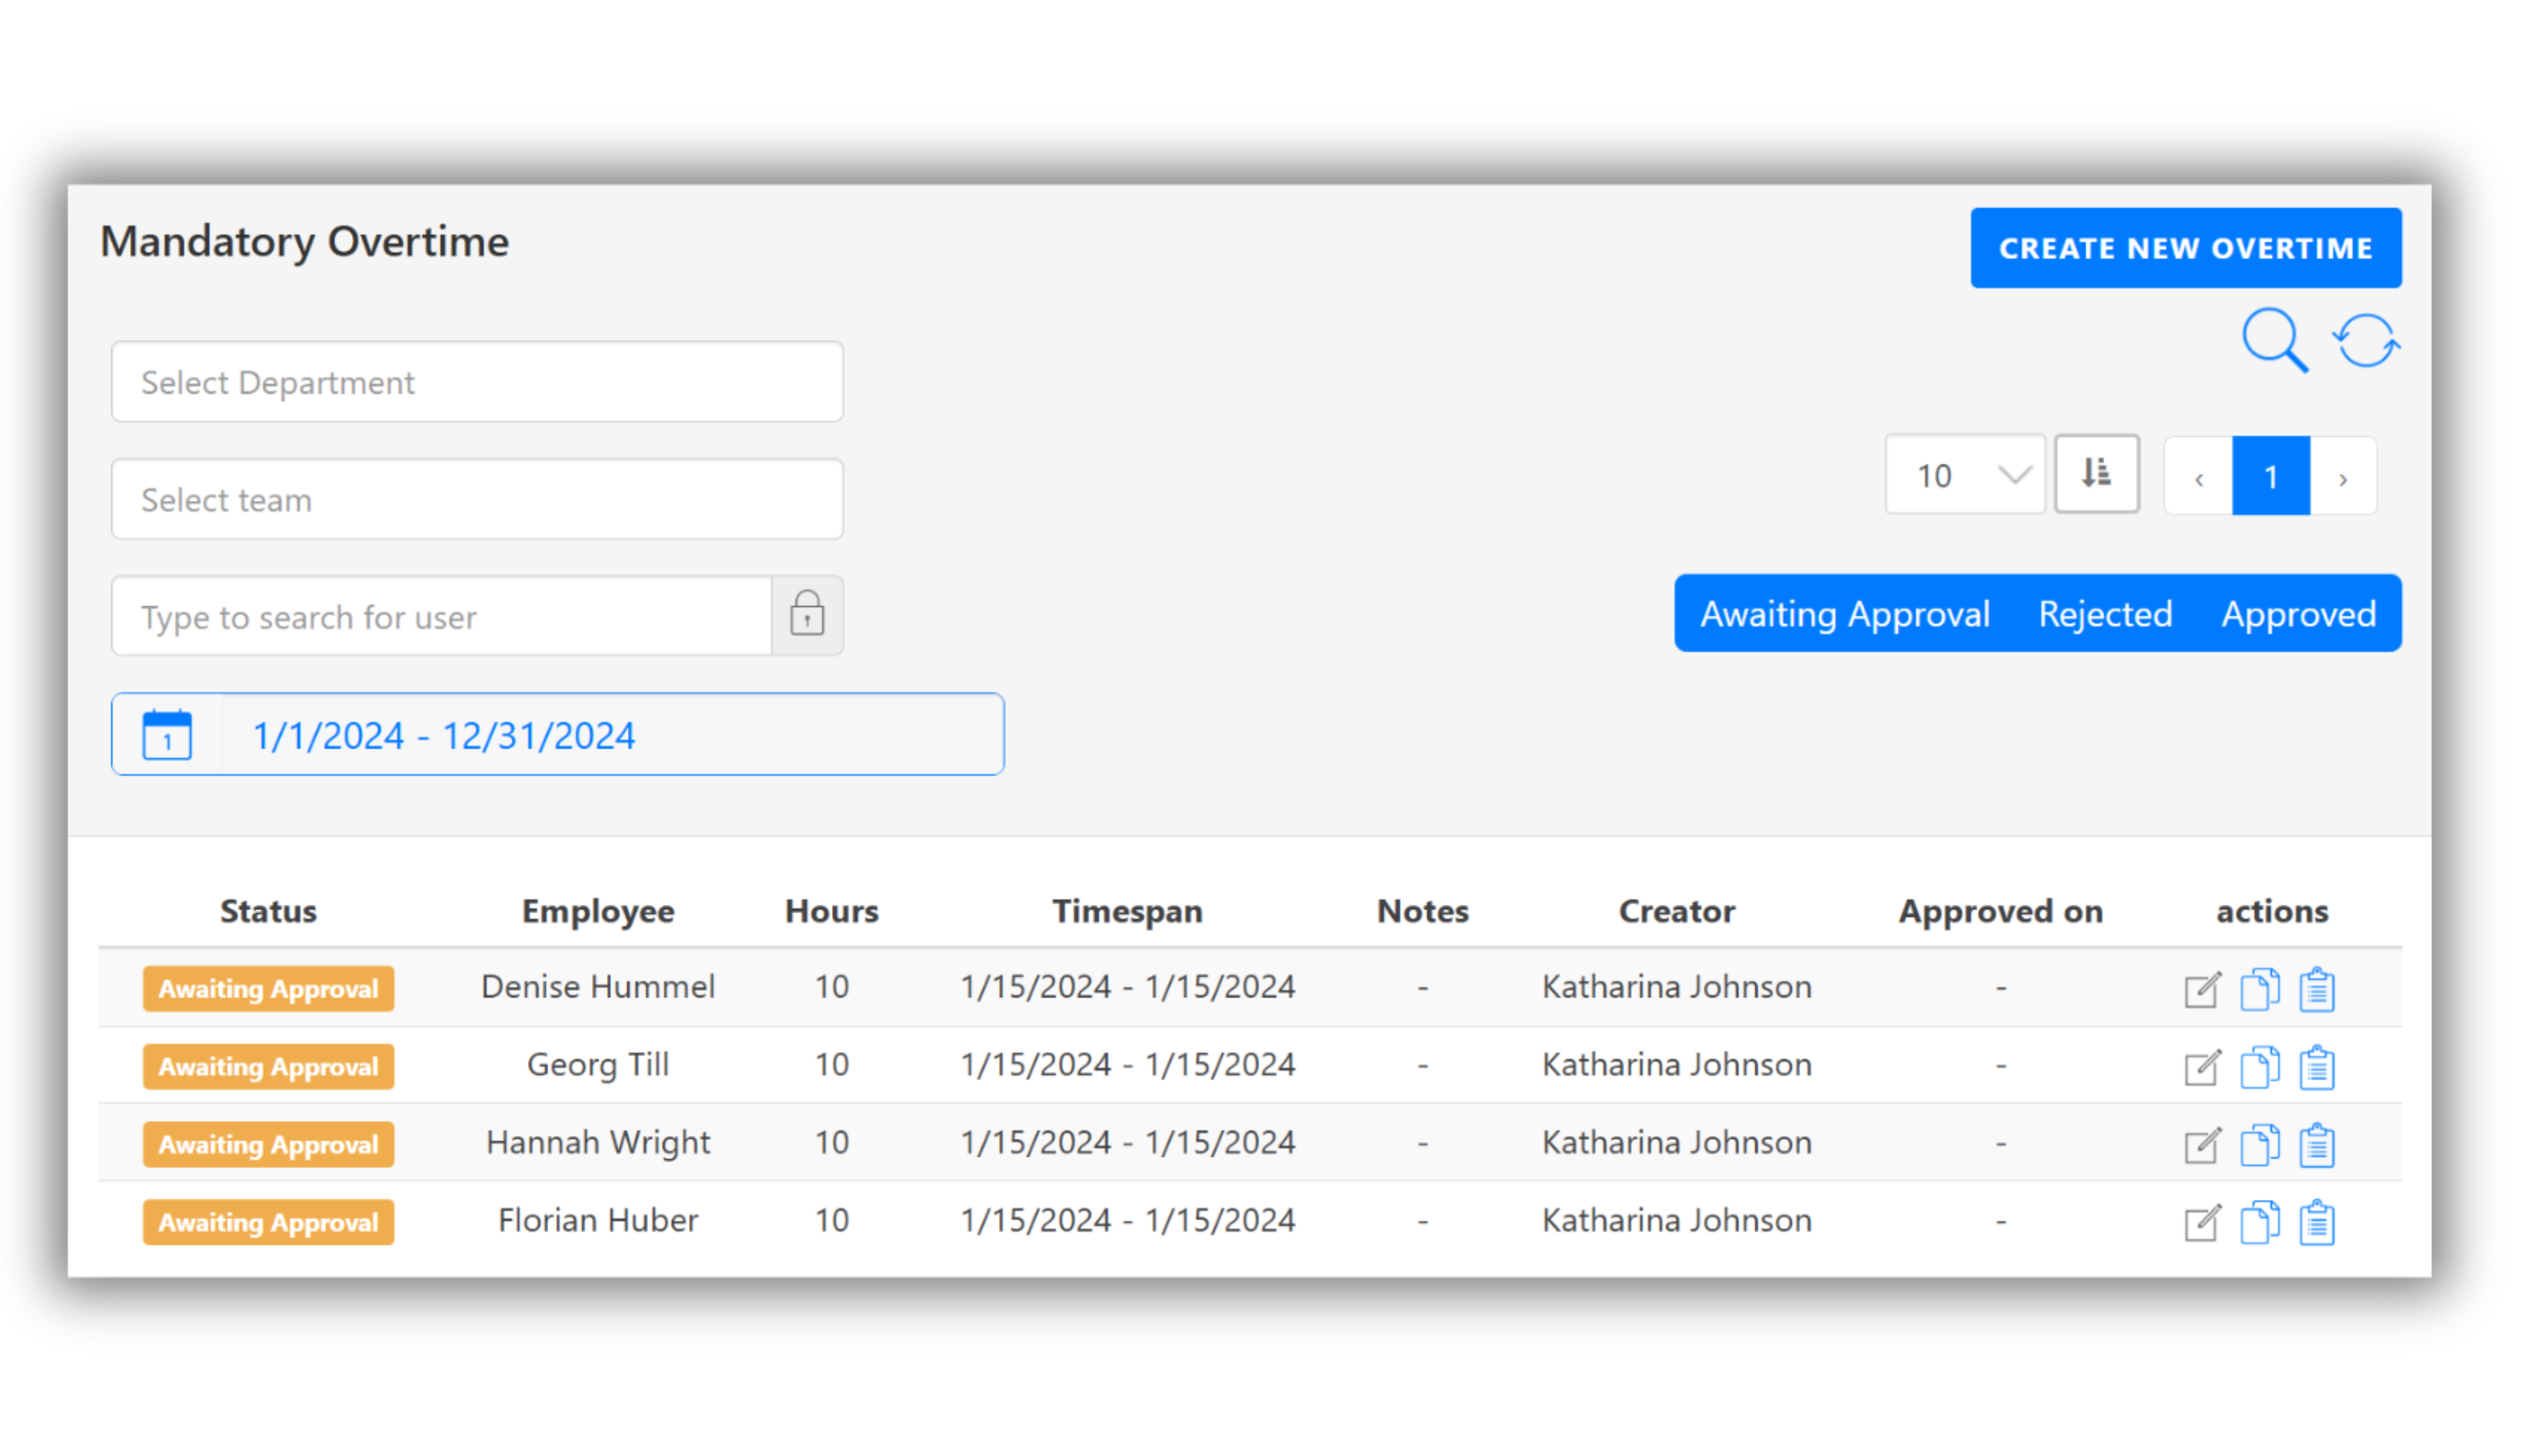Screen dimensions: 2524x1456
Task: Open the Select team dropdown
Action: click(477, 499)
